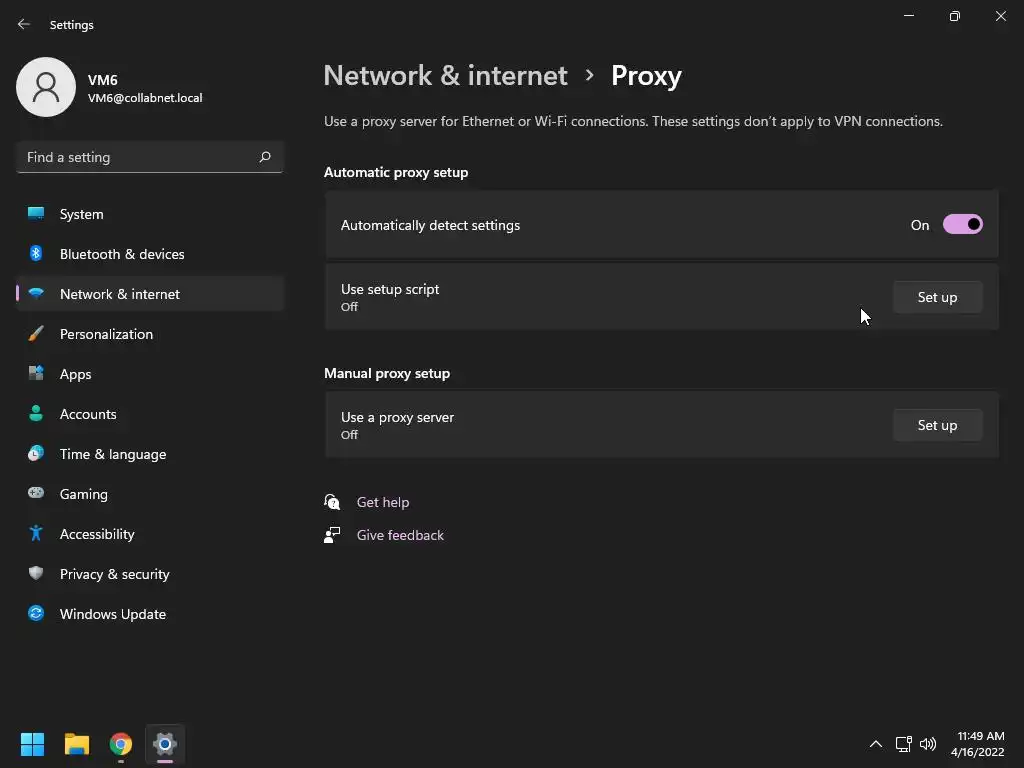Open the Get help link

click(382, 502)
